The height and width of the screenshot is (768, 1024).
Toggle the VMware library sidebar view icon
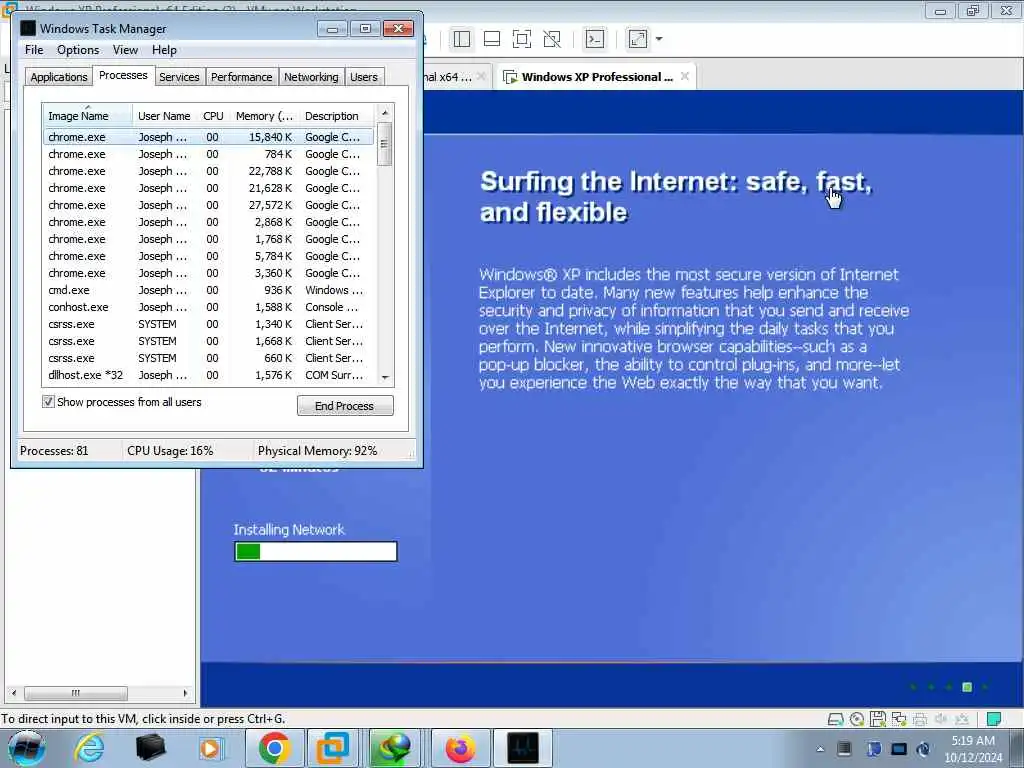[462, 39]
